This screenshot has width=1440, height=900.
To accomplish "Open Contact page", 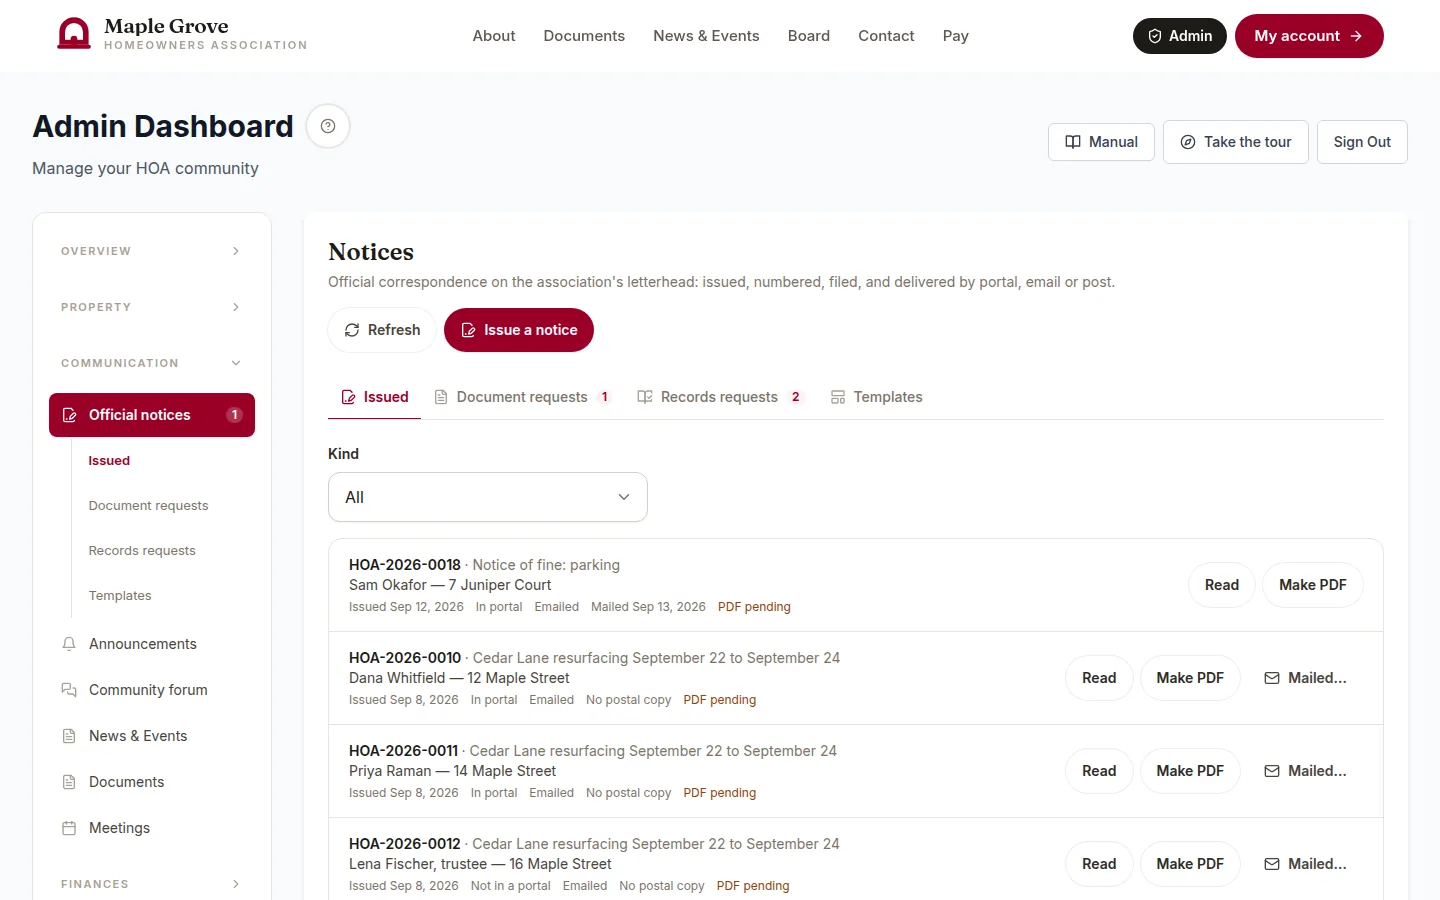I will click(886, 36).
